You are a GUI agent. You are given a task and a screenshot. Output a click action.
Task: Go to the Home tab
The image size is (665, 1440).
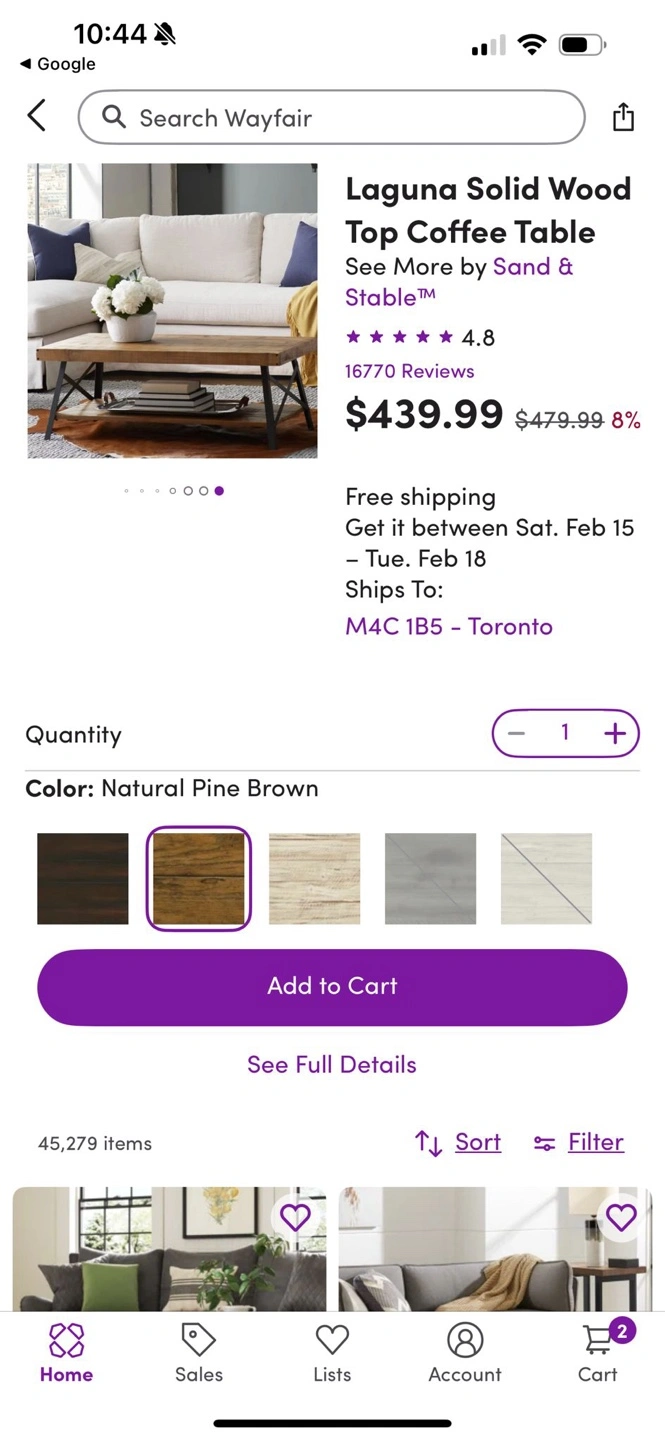pos(66,1353)
